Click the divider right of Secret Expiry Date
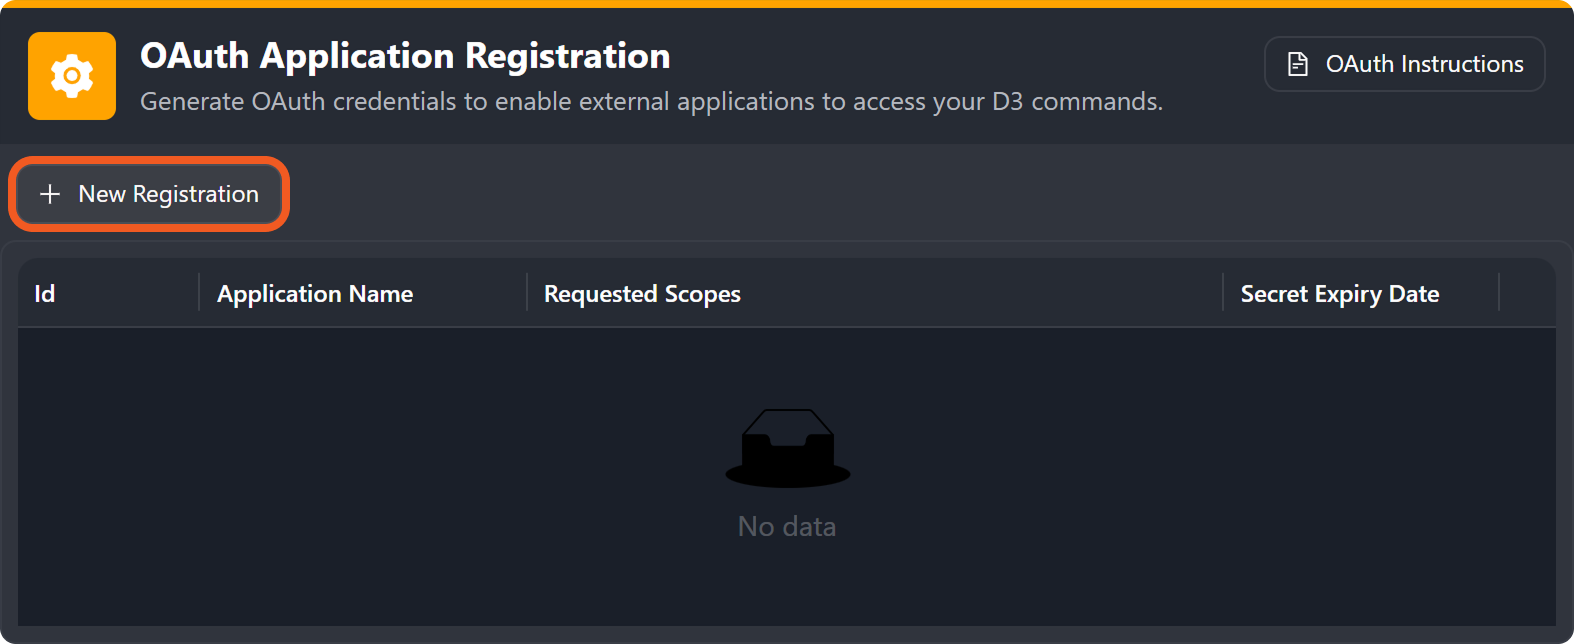Image resolution: width=1574 pixels, height=644 pixels. [1499, 293]
